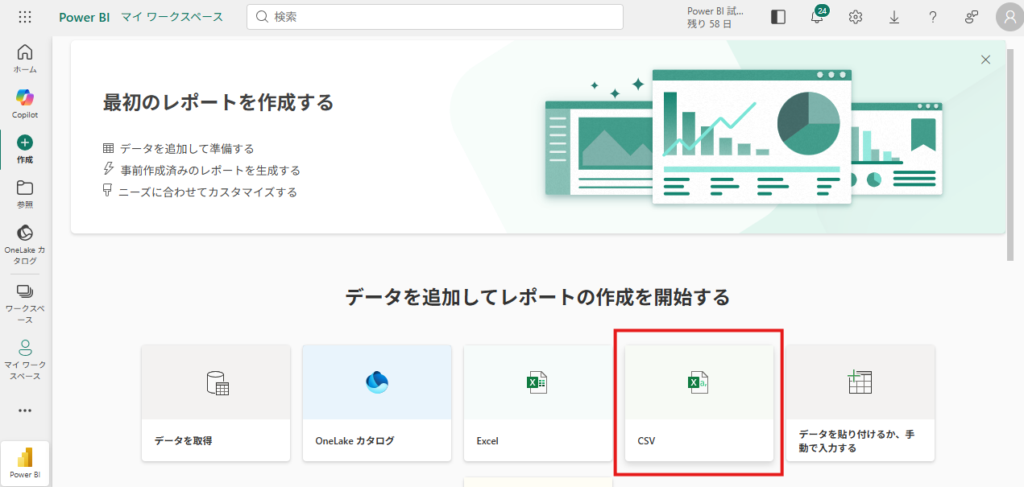Open the Workspaces (ワークスペース) sidebar item
Image resolution: width=1024 pixels, height=487 pixels.
click(25, 297)
